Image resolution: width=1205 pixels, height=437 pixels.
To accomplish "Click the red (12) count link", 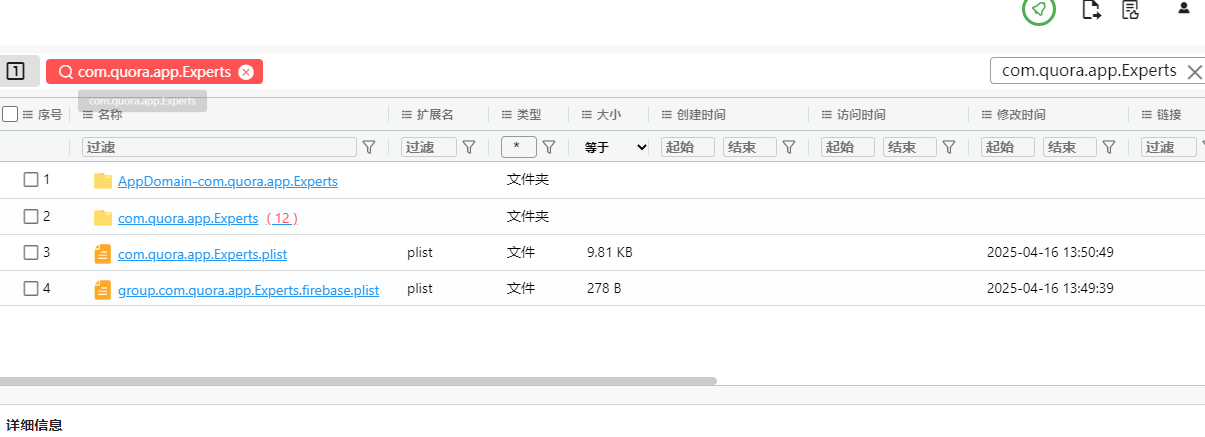I will [x=282, y=217].
